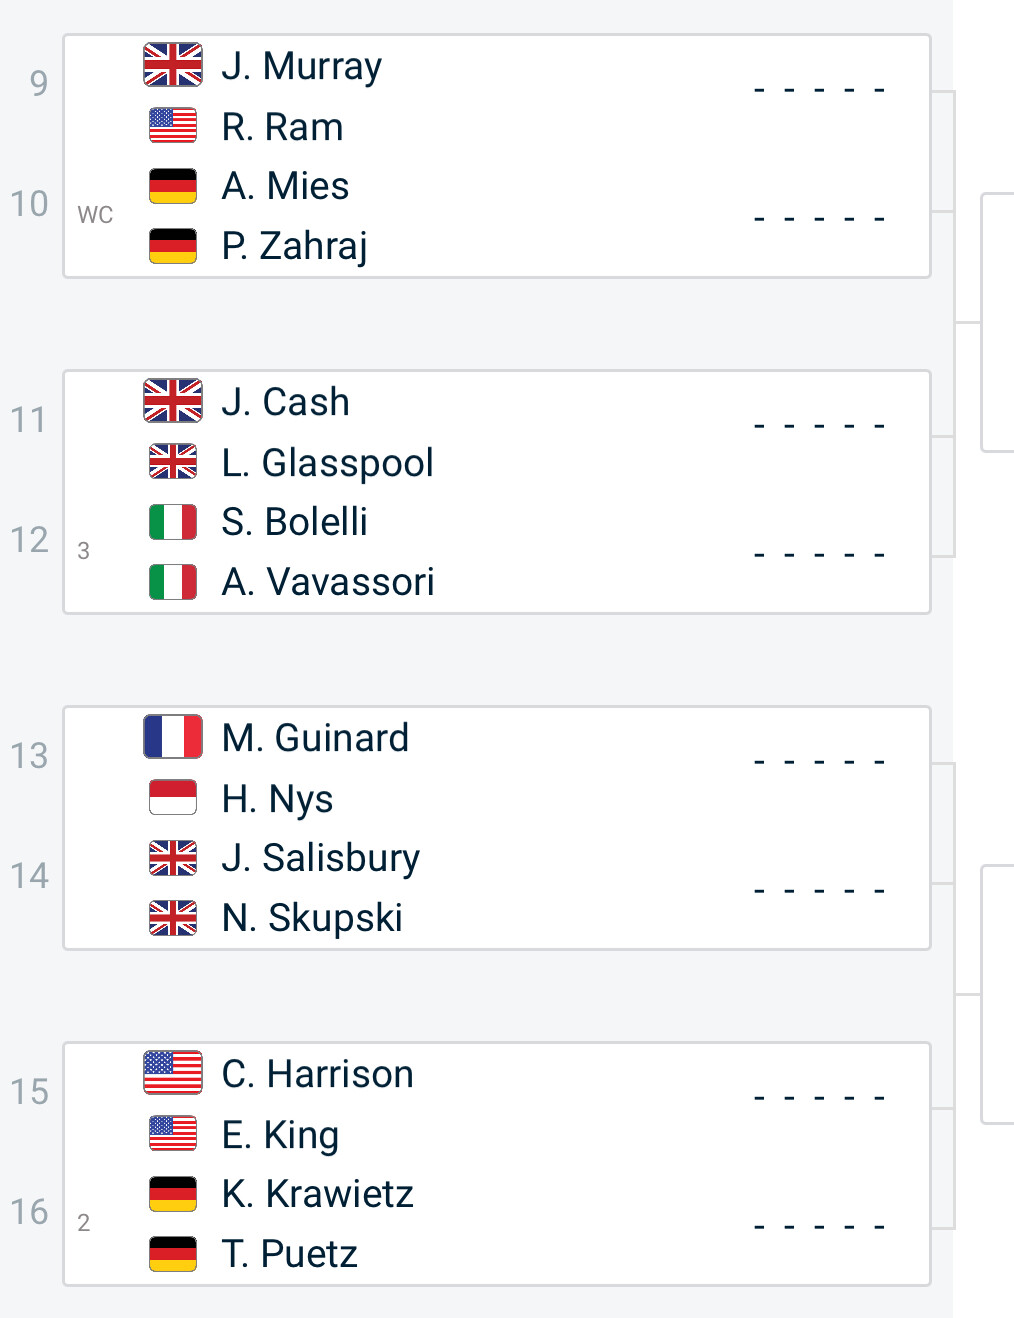This screenshot has height=1318, width=1014.
Task: Select player P. Zahraj
Action: [295, 246]
